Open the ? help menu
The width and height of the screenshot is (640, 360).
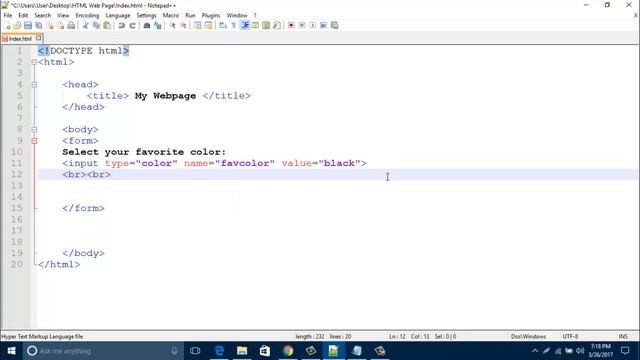(255, 15)
